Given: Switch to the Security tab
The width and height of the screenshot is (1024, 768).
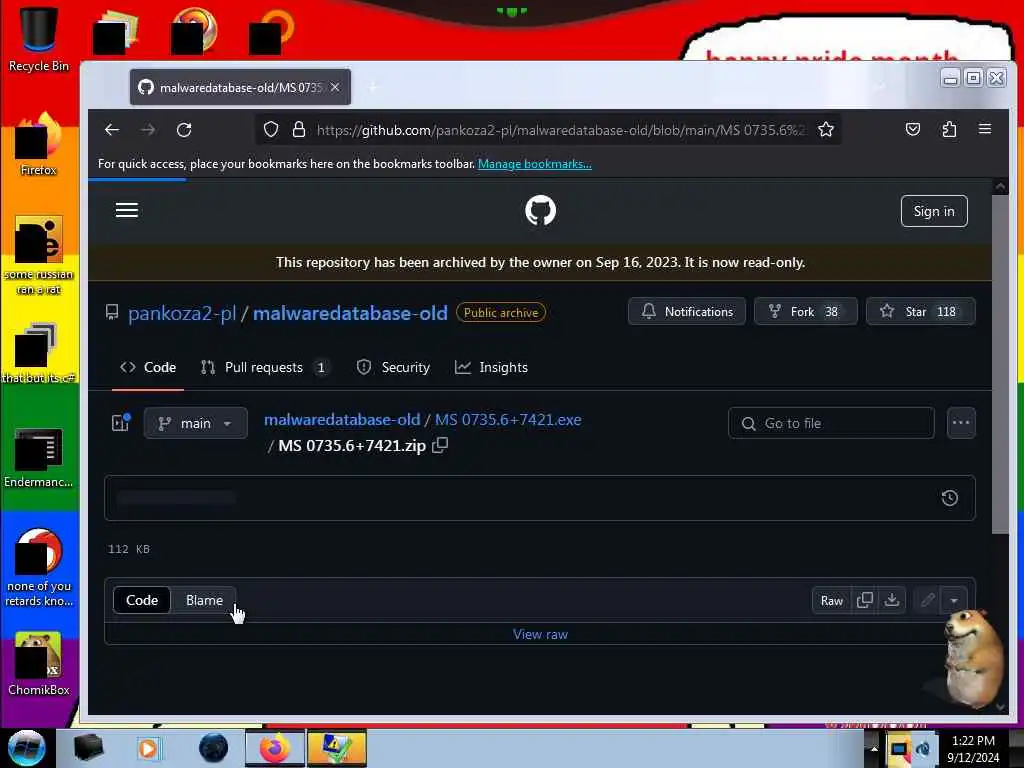Looking at the screenshot, I should tap(393, 368).
